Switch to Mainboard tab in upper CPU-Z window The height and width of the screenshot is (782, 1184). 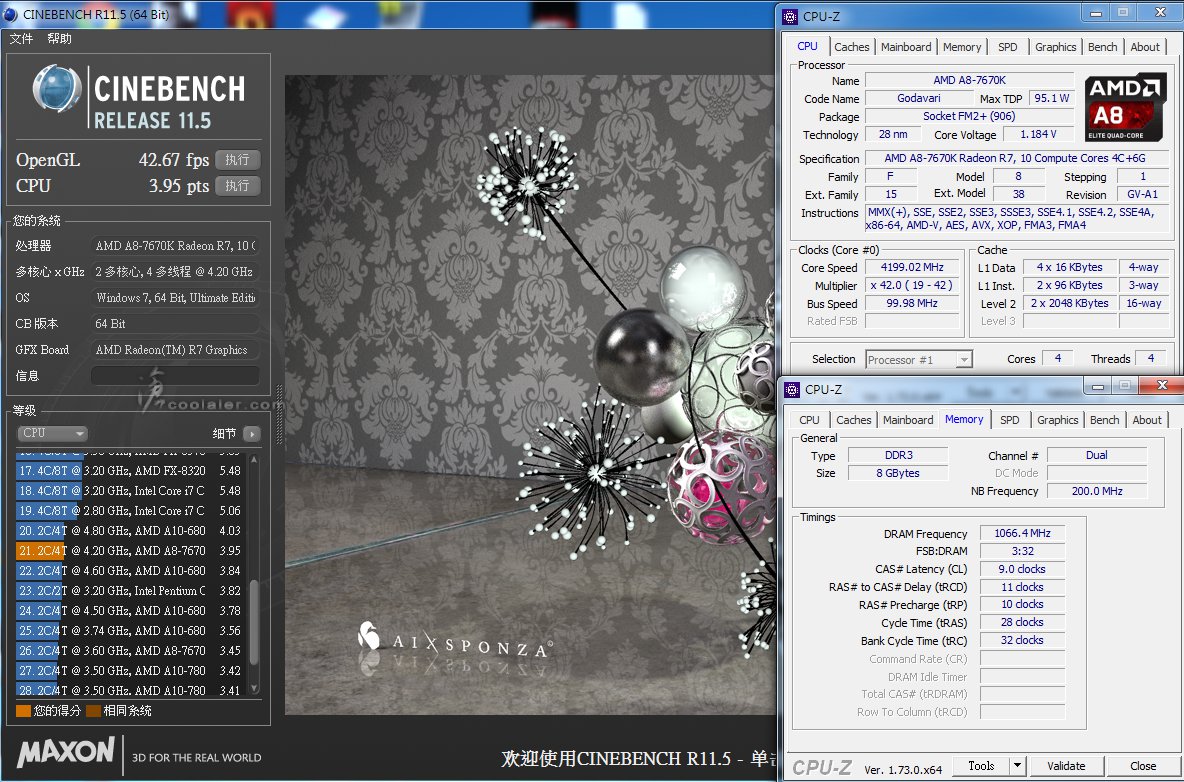point(906,47)
